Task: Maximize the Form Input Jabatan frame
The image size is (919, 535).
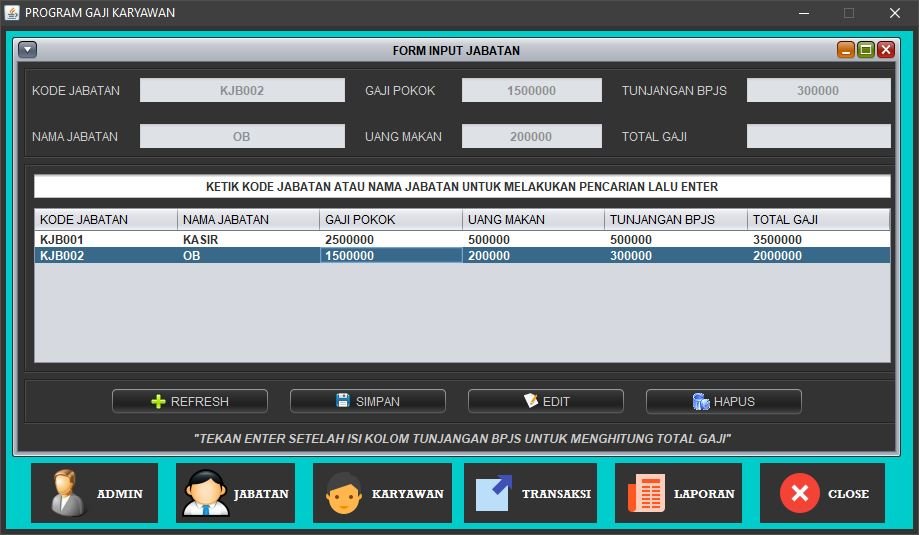Action: 866,50
